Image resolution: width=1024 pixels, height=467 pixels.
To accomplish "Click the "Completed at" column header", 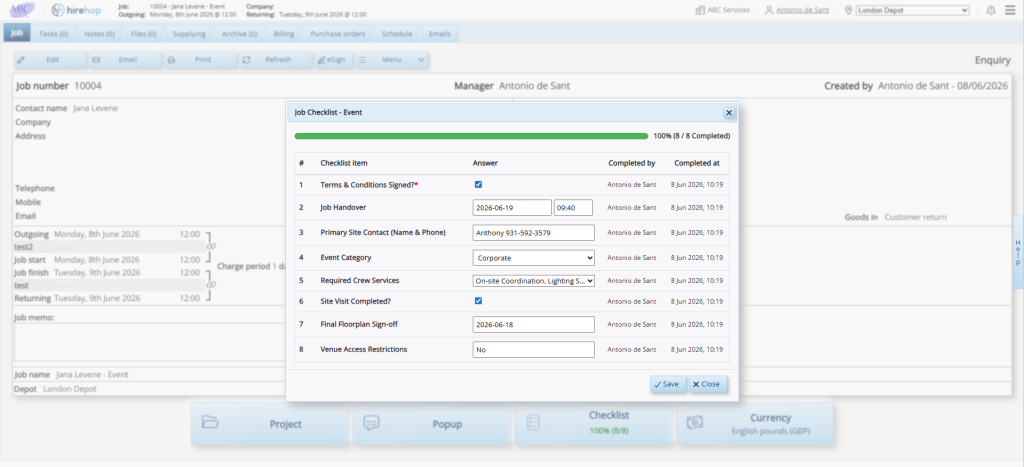I will [697, 163].
